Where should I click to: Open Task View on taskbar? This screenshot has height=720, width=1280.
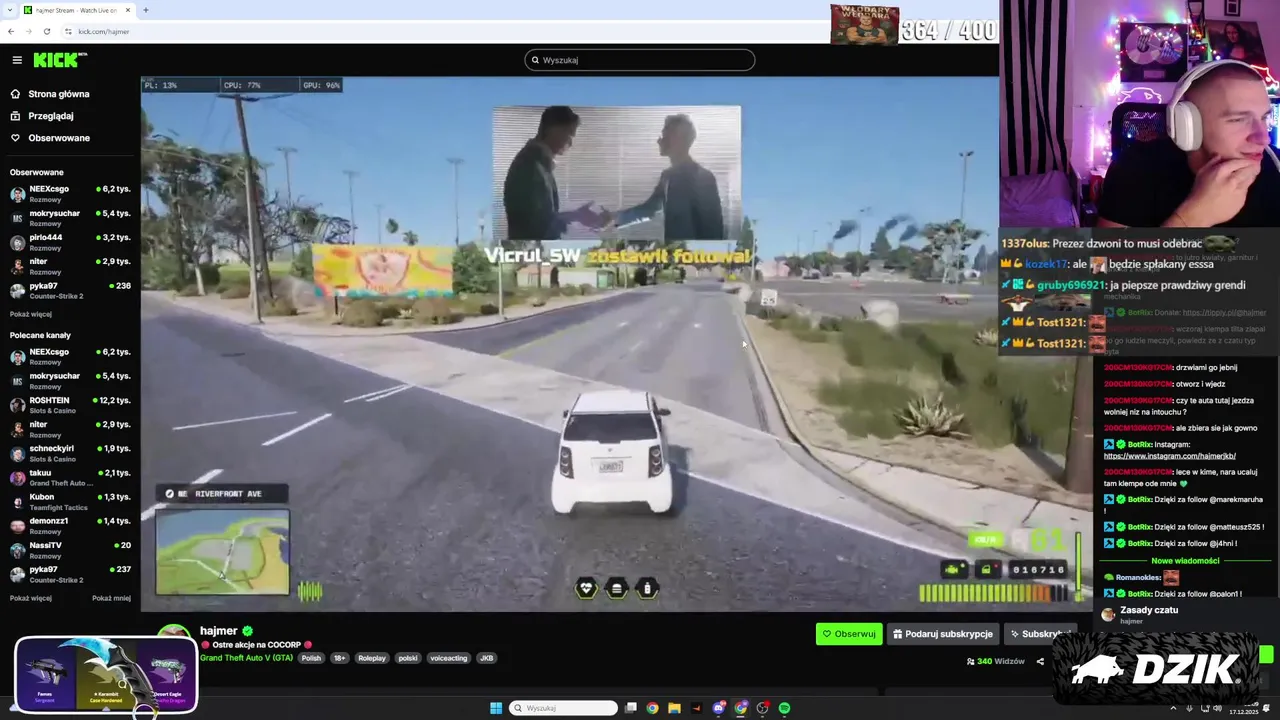coord(631,708)
